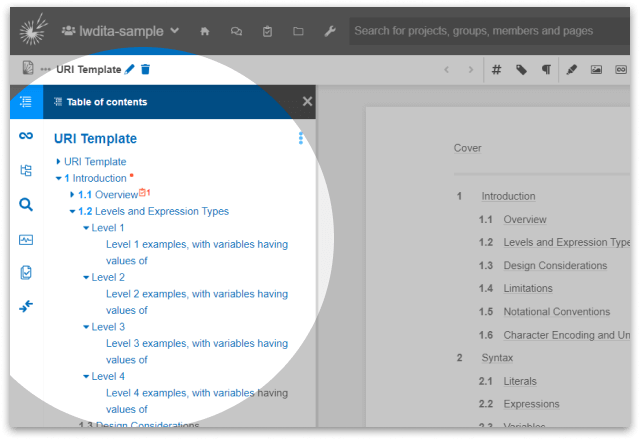Screen dimensions: 640x440
Task: Open the search sidebar panel
Action: 26,205
